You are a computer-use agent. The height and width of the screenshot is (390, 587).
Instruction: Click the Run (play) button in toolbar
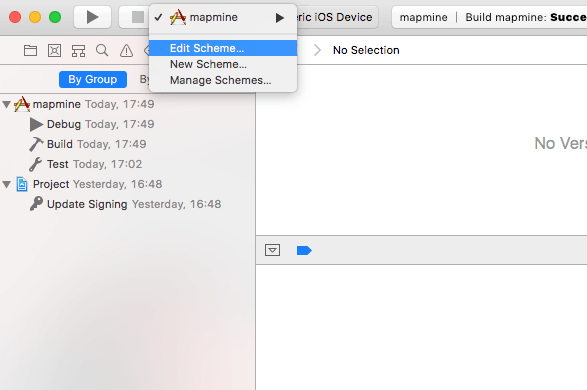pos(92,17)
